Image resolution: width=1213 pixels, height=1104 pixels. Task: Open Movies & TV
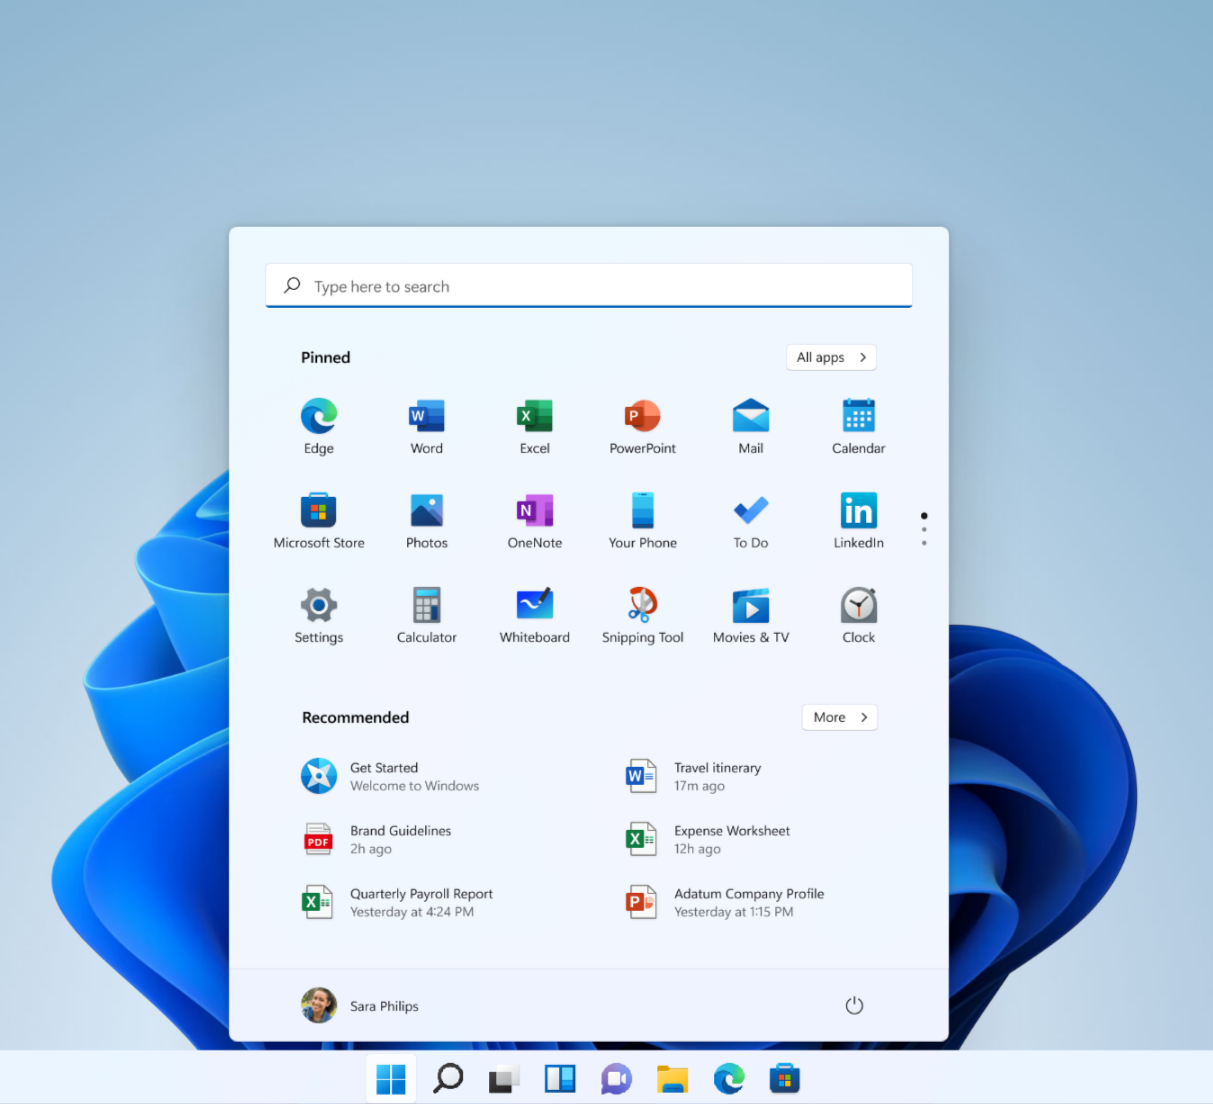[x=750, y=613]
